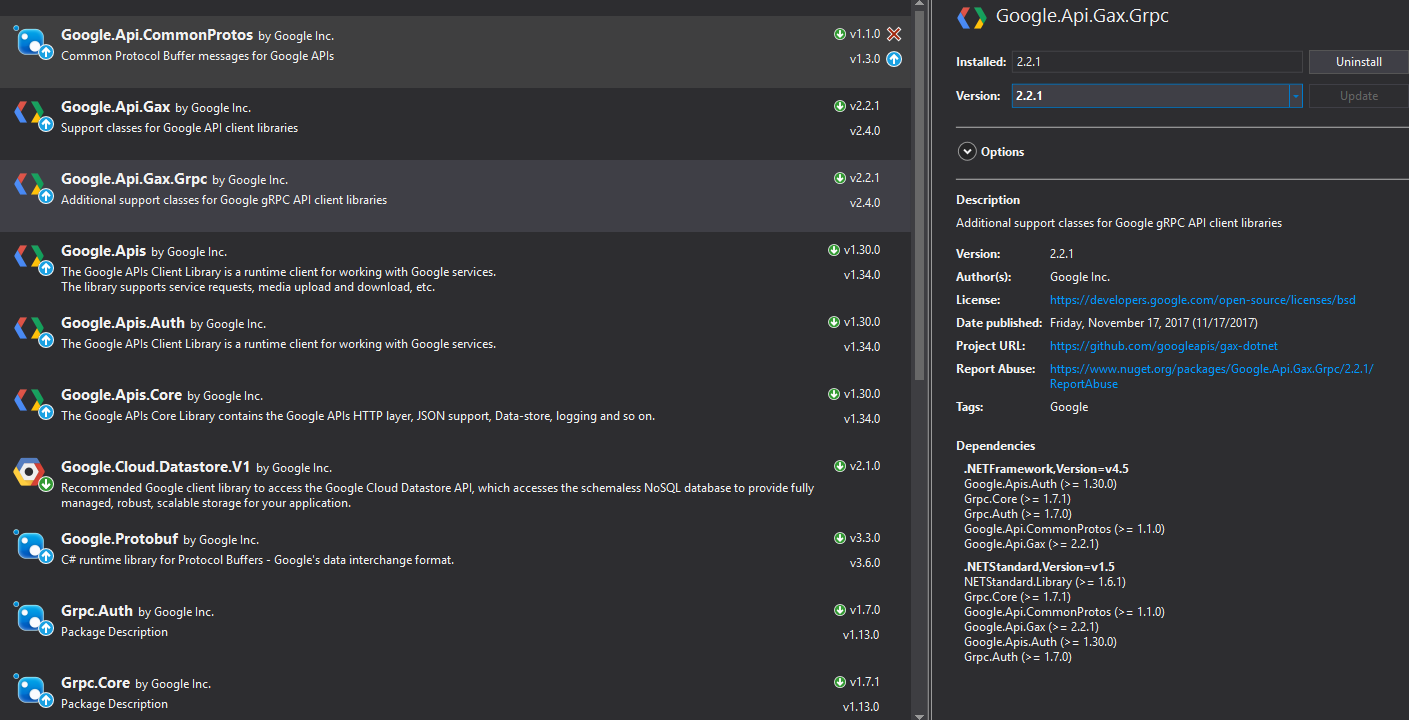
Task: Click the Description heading in details panel
Action: (x=988, y=200)
